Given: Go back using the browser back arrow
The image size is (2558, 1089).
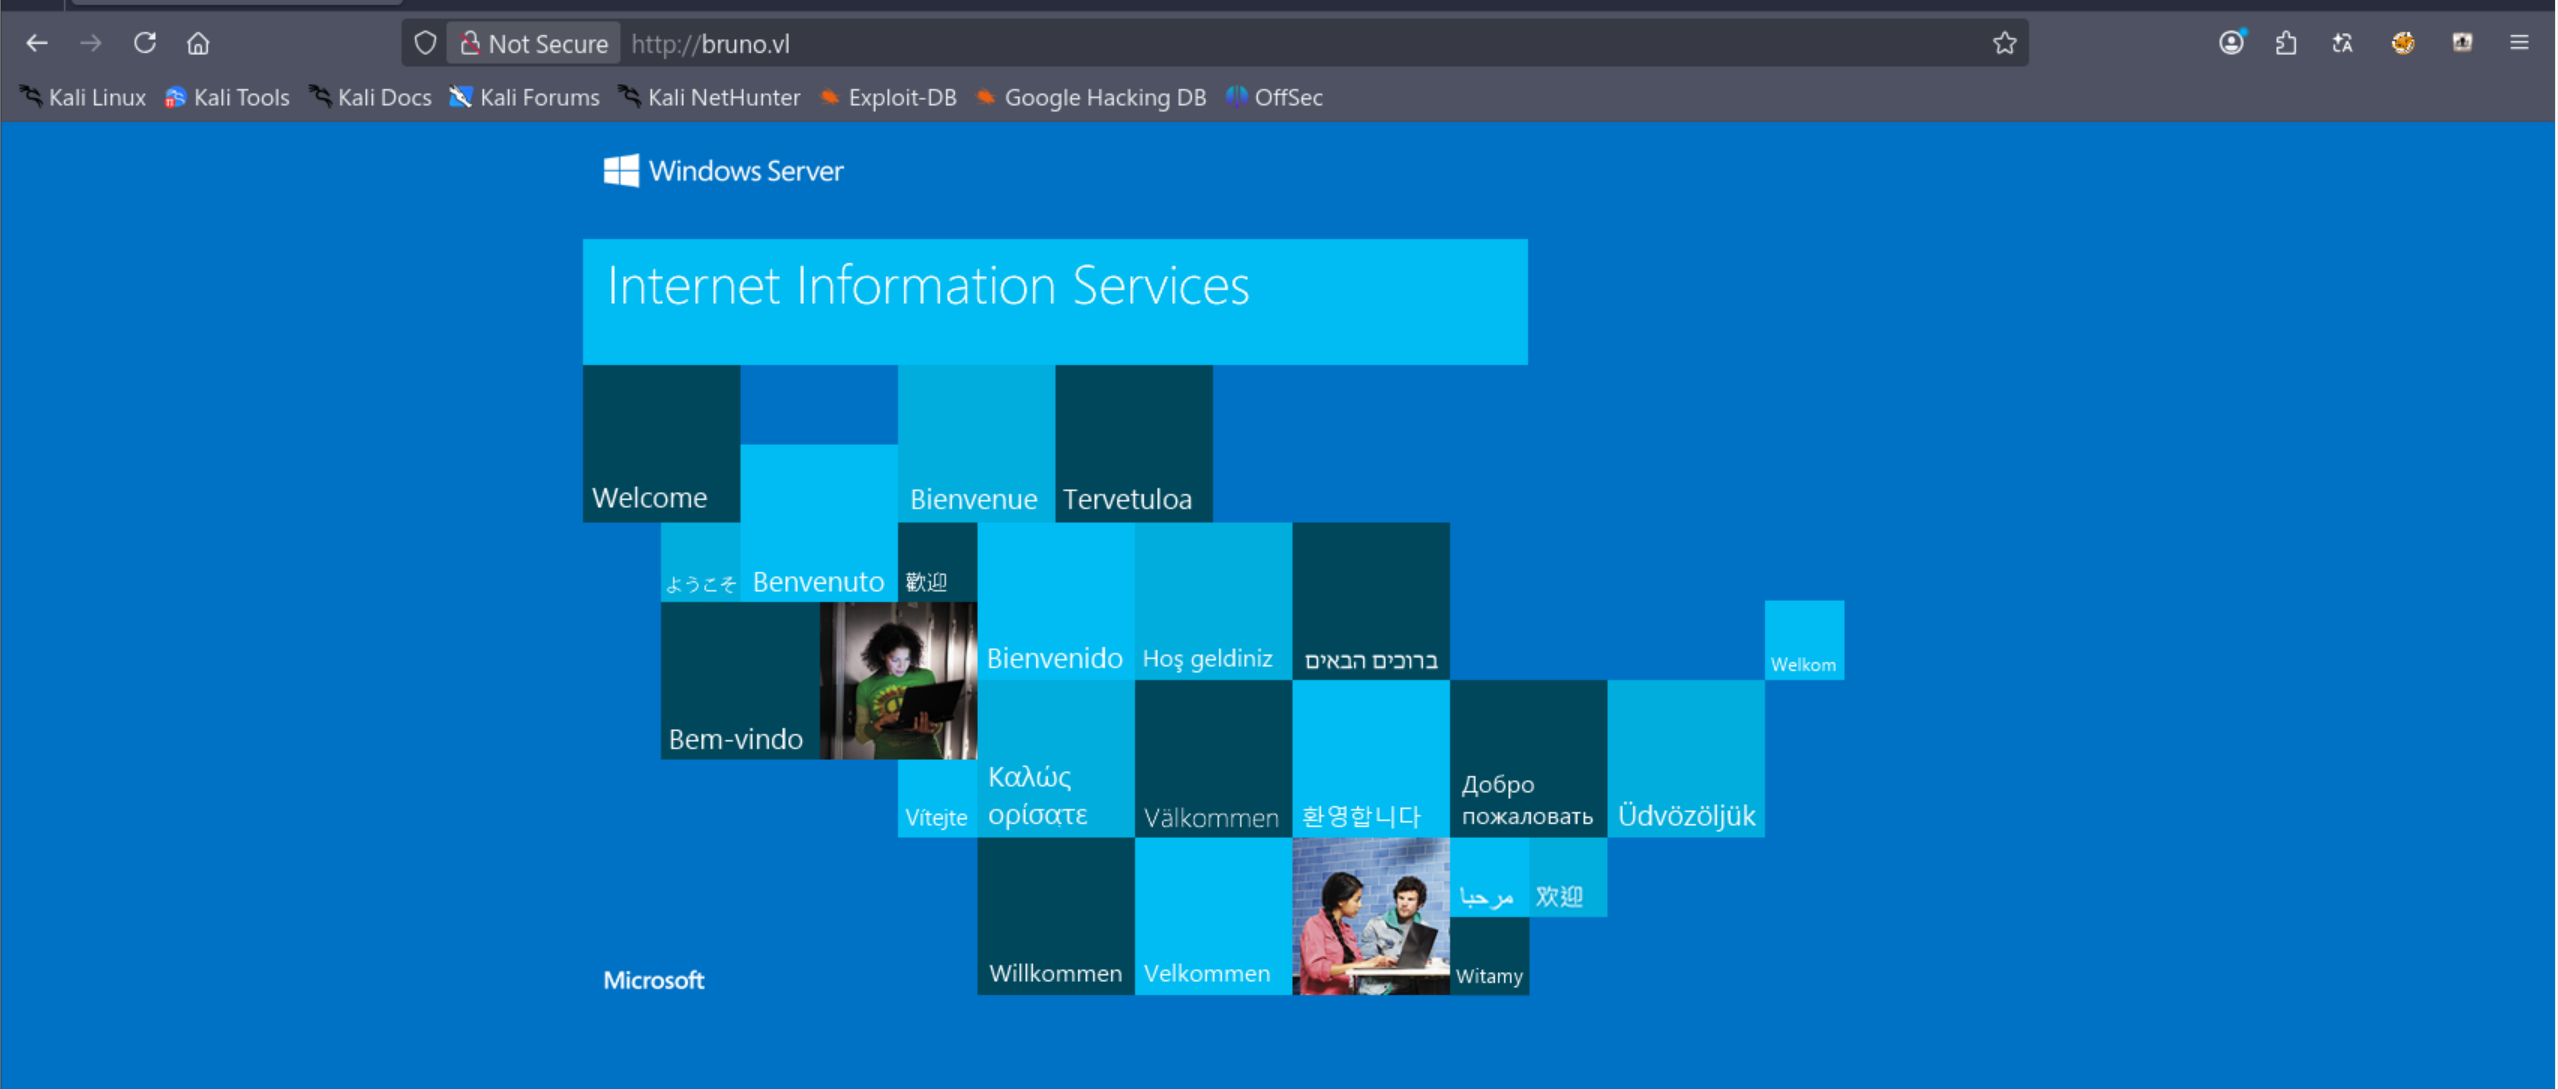Looking at the screenshot, I should pos(37,43).
